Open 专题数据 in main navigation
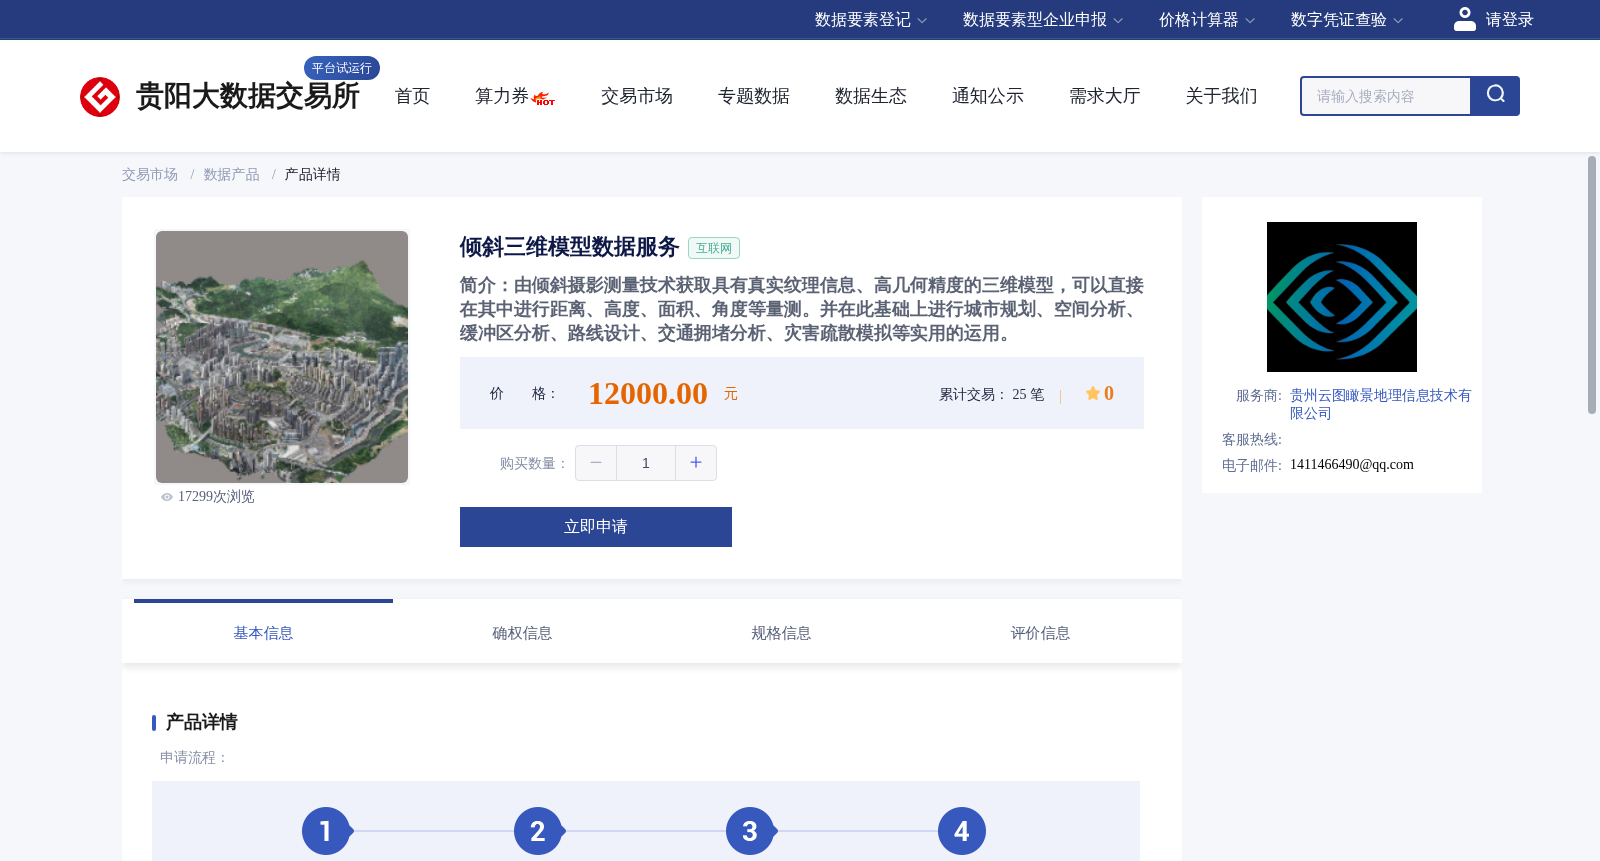1600x861 pixels. (x=754, y=96)
